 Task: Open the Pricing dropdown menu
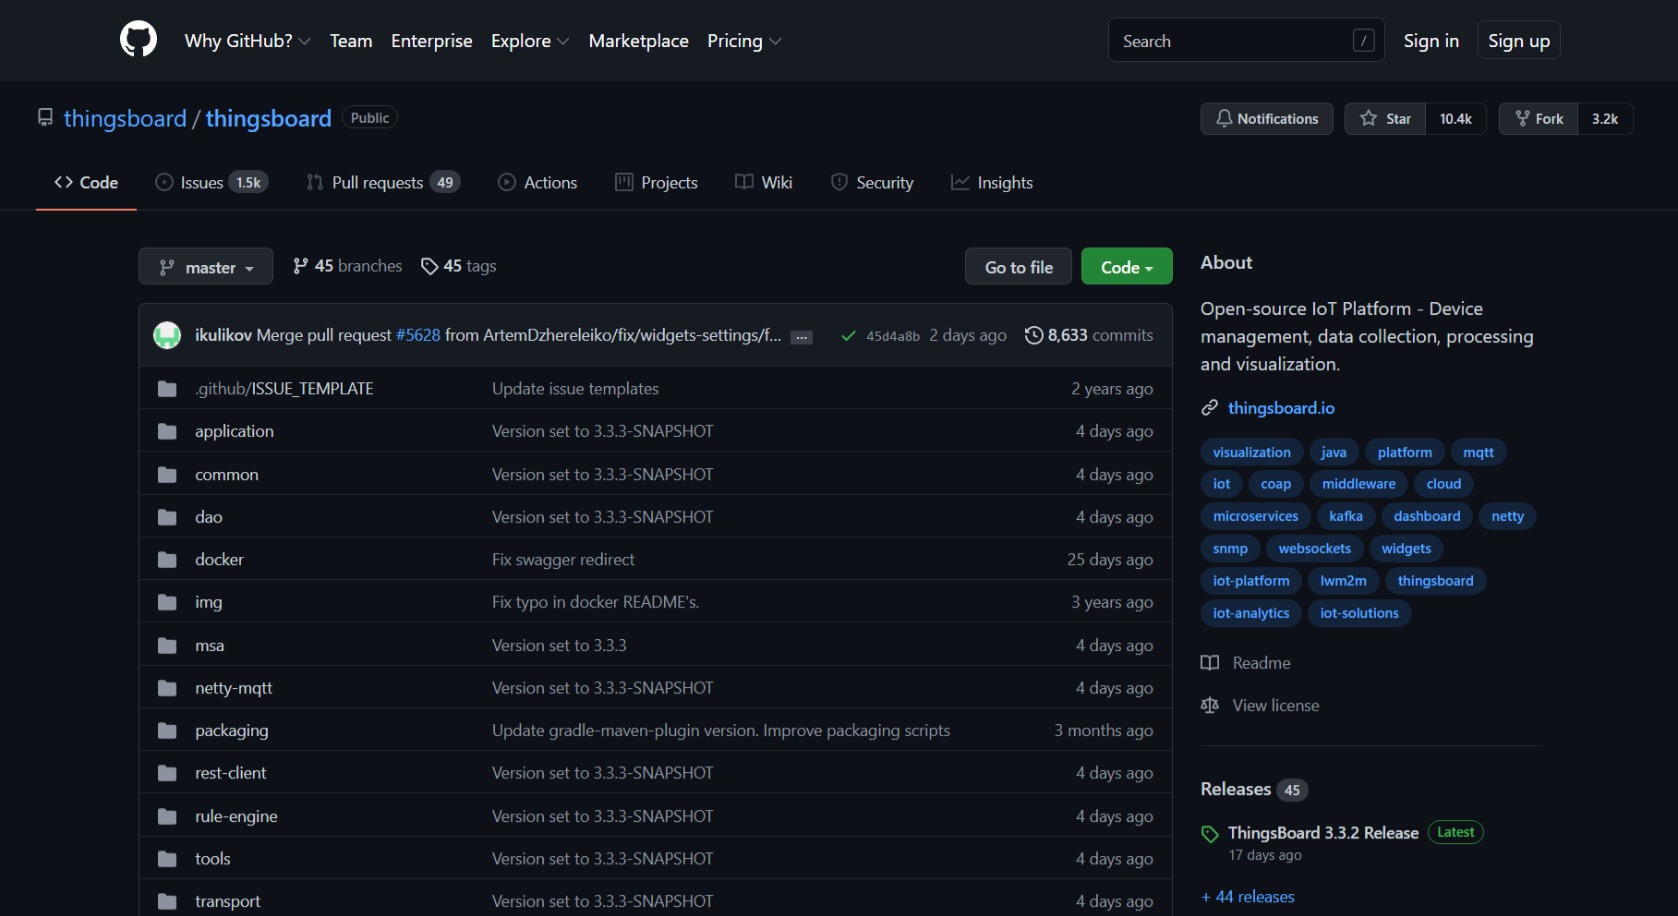(744, 41)
